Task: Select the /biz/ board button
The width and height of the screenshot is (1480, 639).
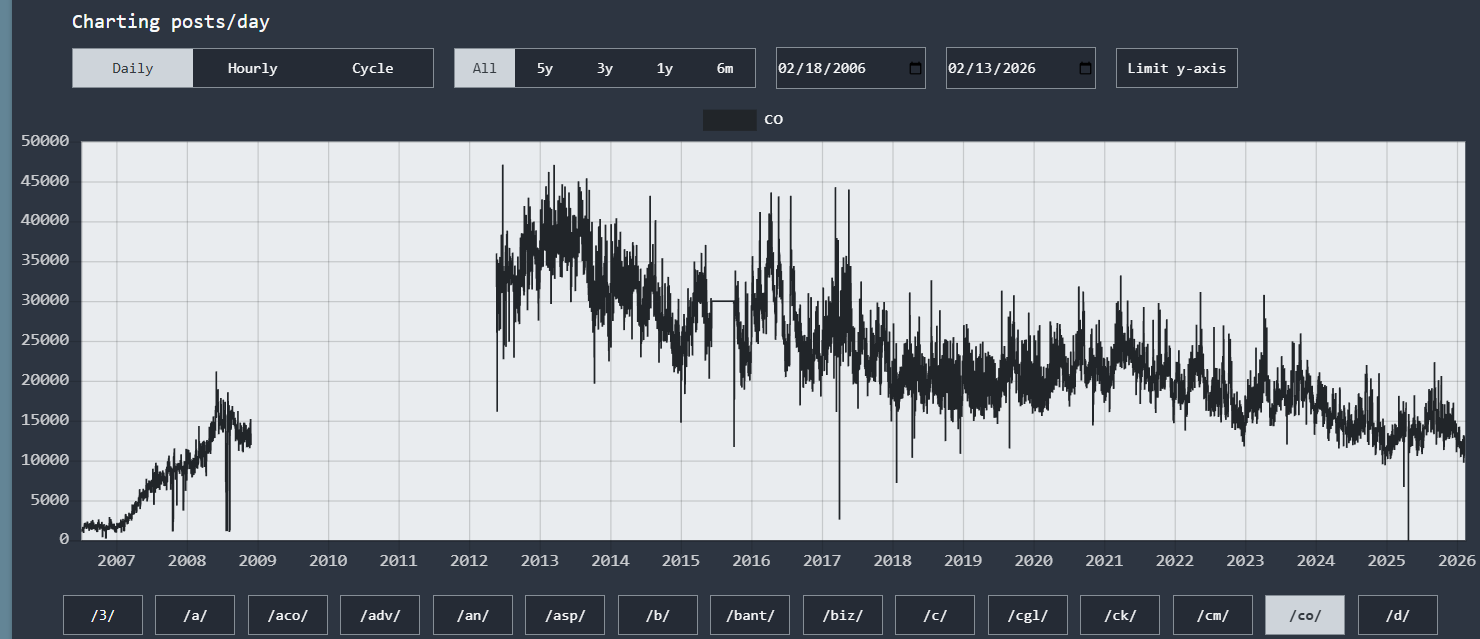Action: (x=843, y=615)
